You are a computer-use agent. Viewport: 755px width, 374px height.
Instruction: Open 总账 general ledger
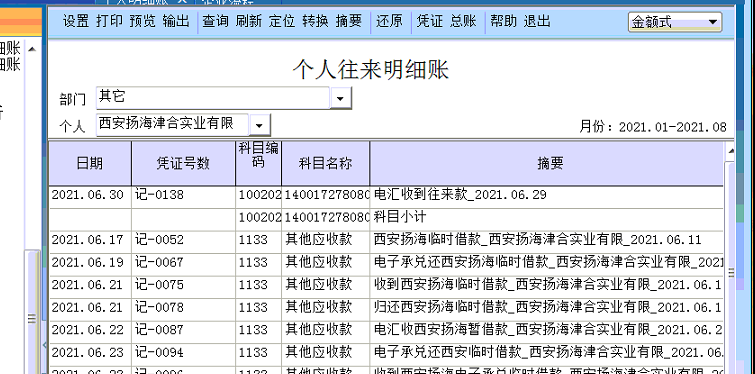click(x=463, y=21)
